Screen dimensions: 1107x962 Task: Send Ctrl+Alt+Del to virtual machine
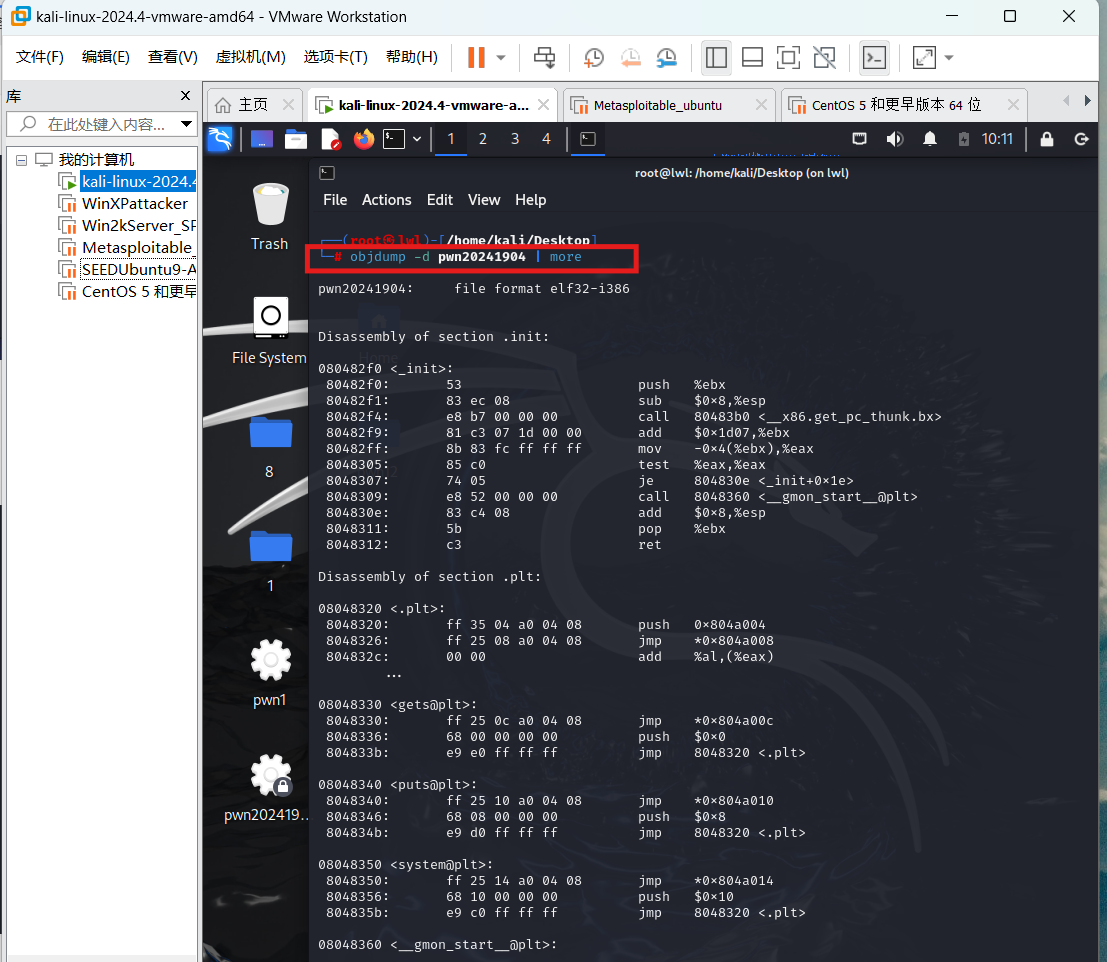544,58
